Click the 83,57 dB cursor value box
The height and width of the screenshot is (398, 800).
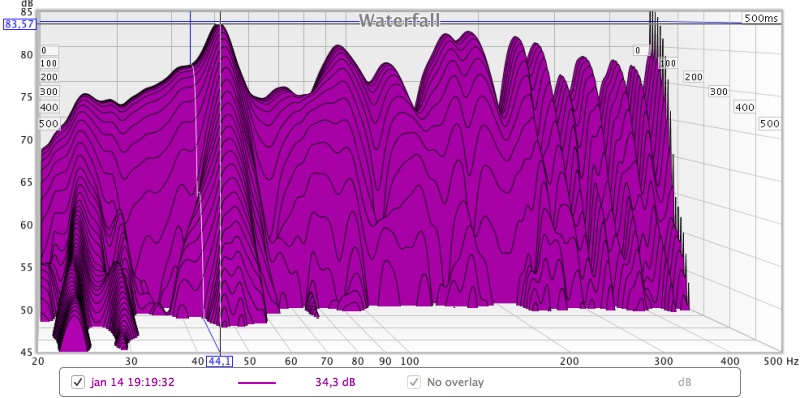[19, 24]
